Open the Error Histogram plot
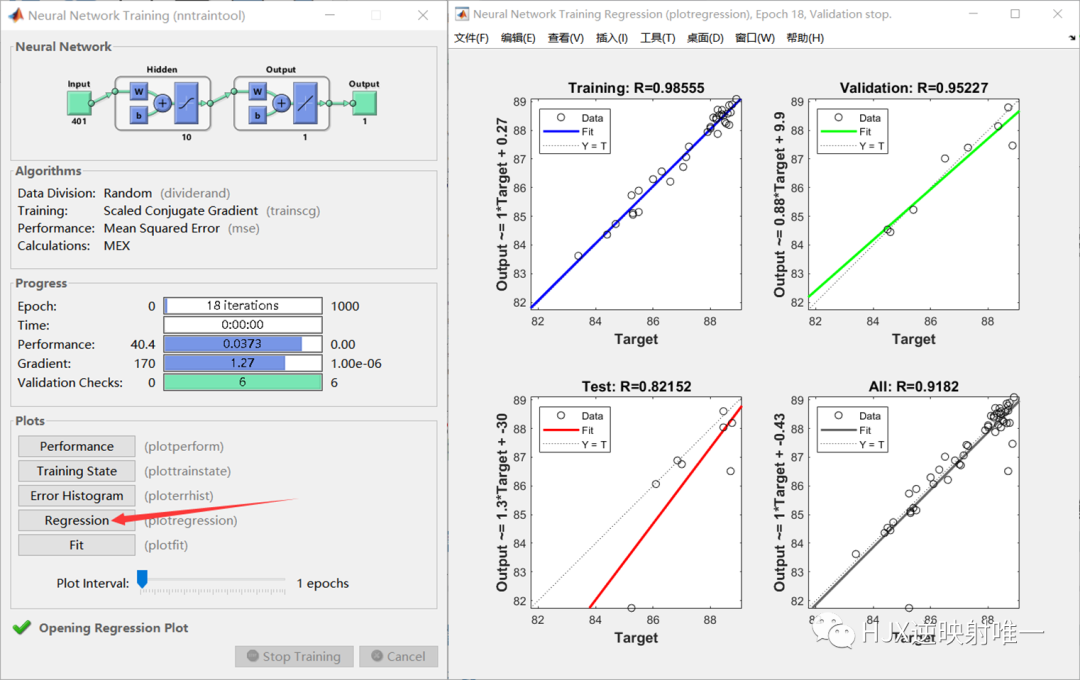The width and height of the screenshot is (1080, 680). 76,496
